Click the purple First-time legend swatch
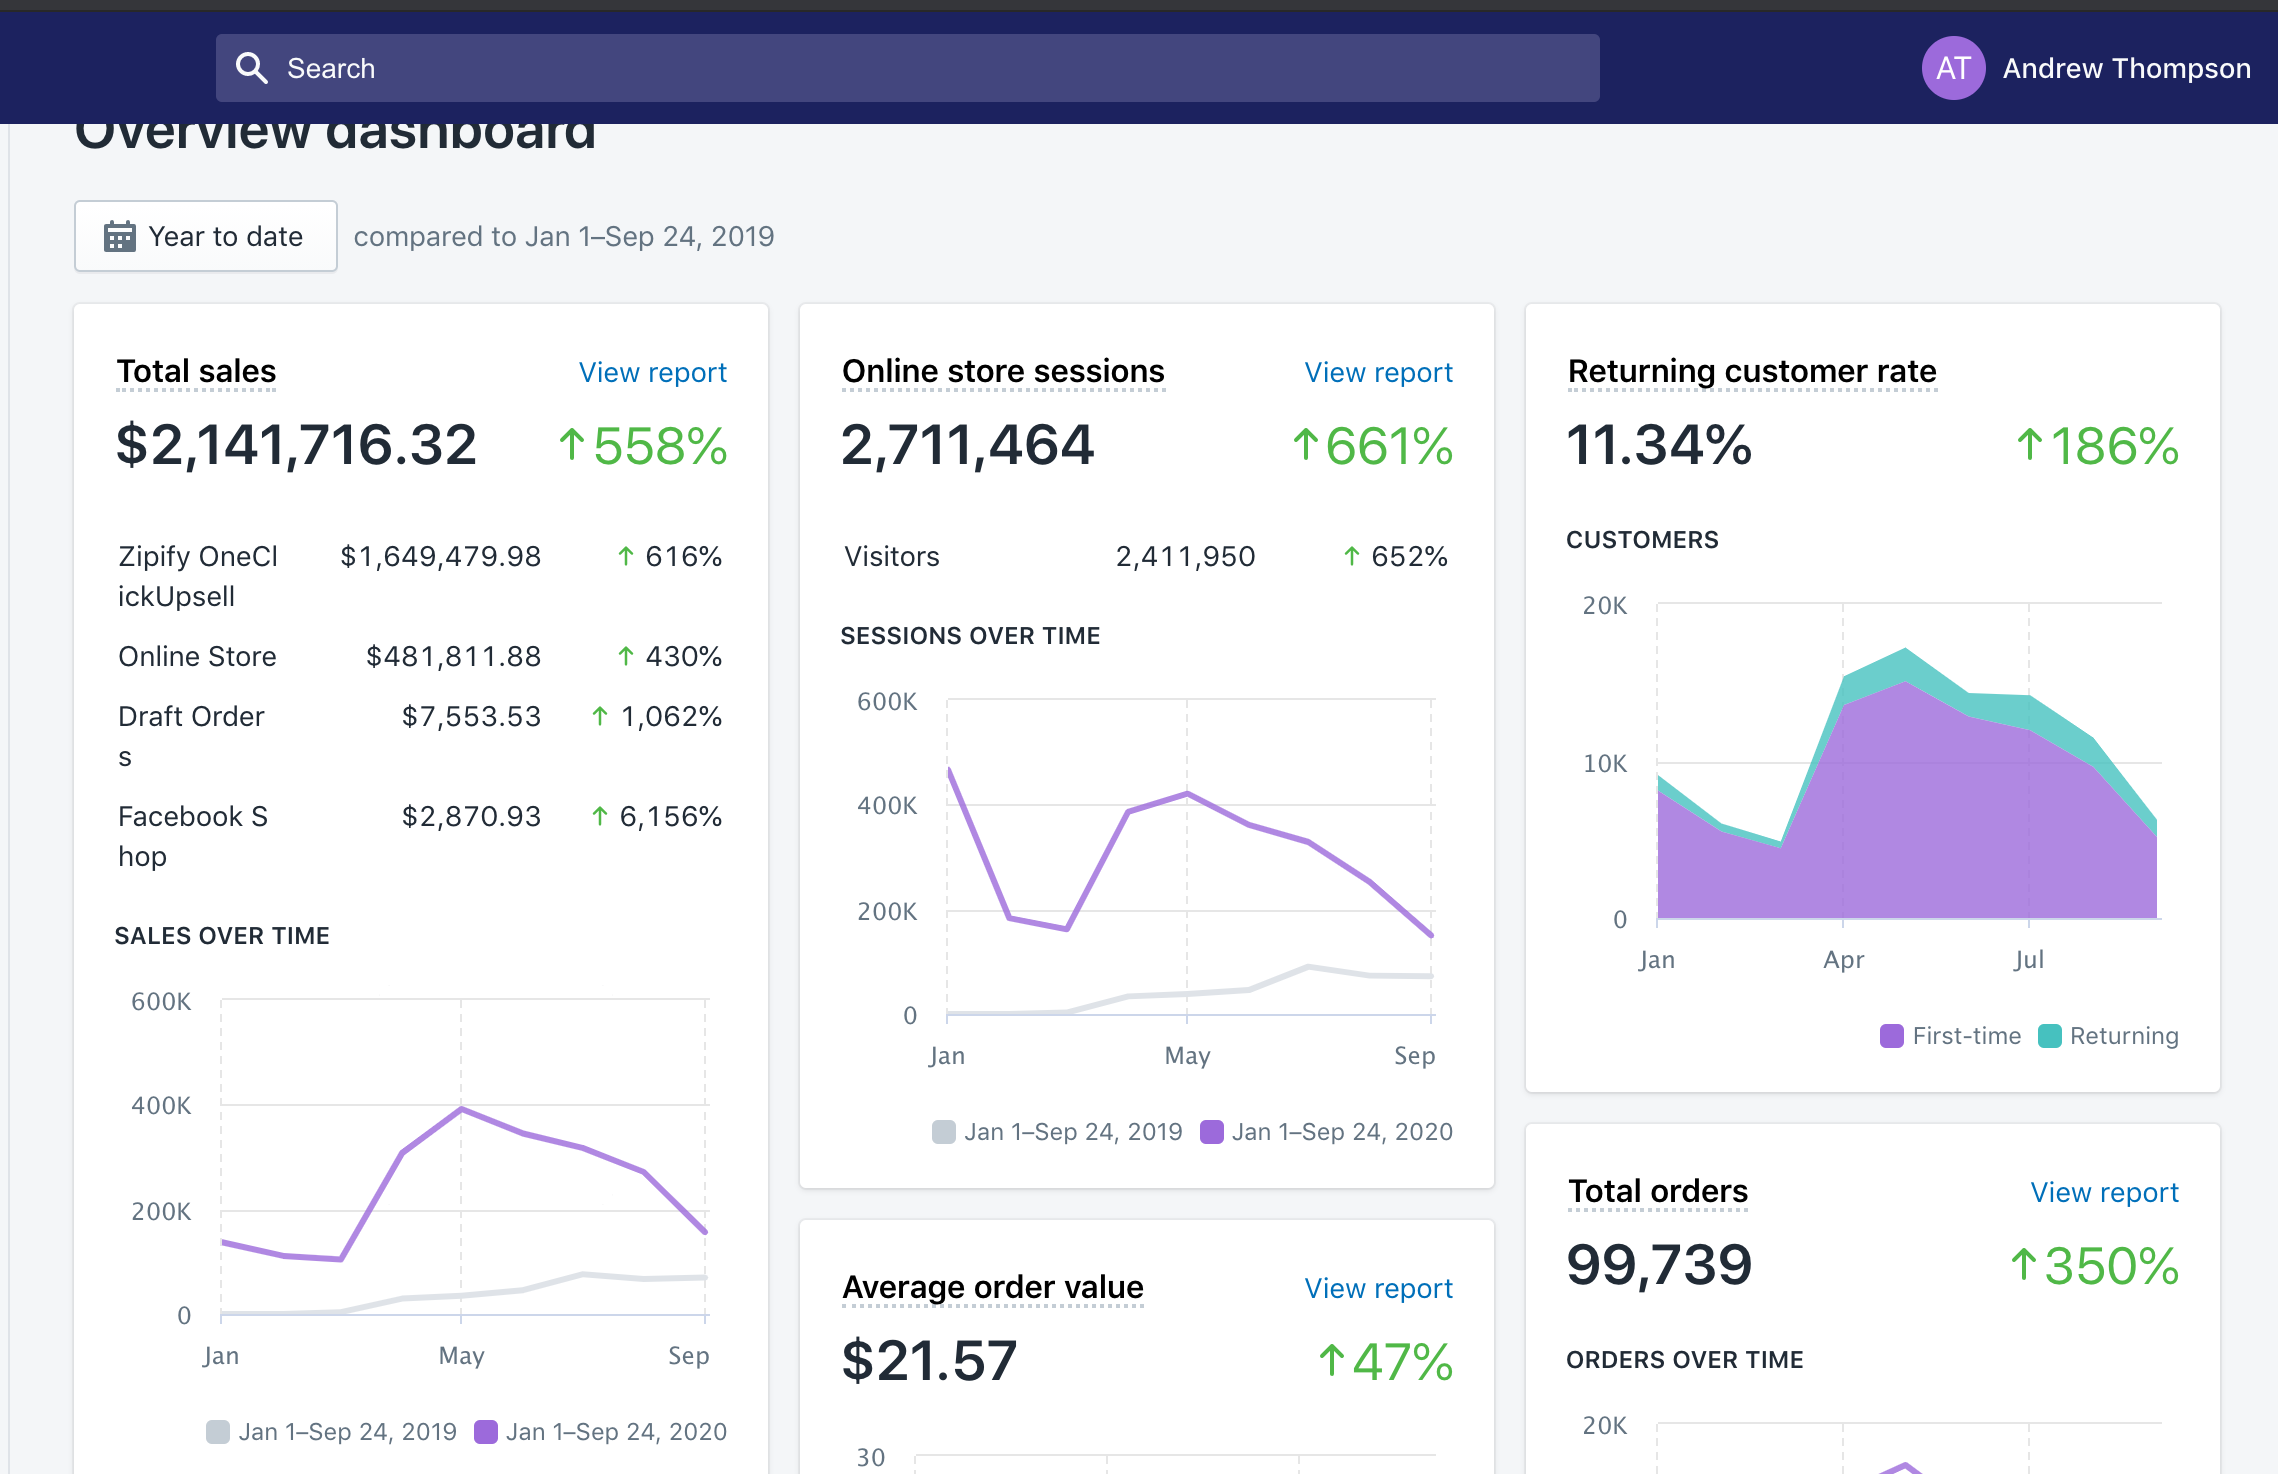Screen dimensions: 2278x1474 pos(1891,1036)
